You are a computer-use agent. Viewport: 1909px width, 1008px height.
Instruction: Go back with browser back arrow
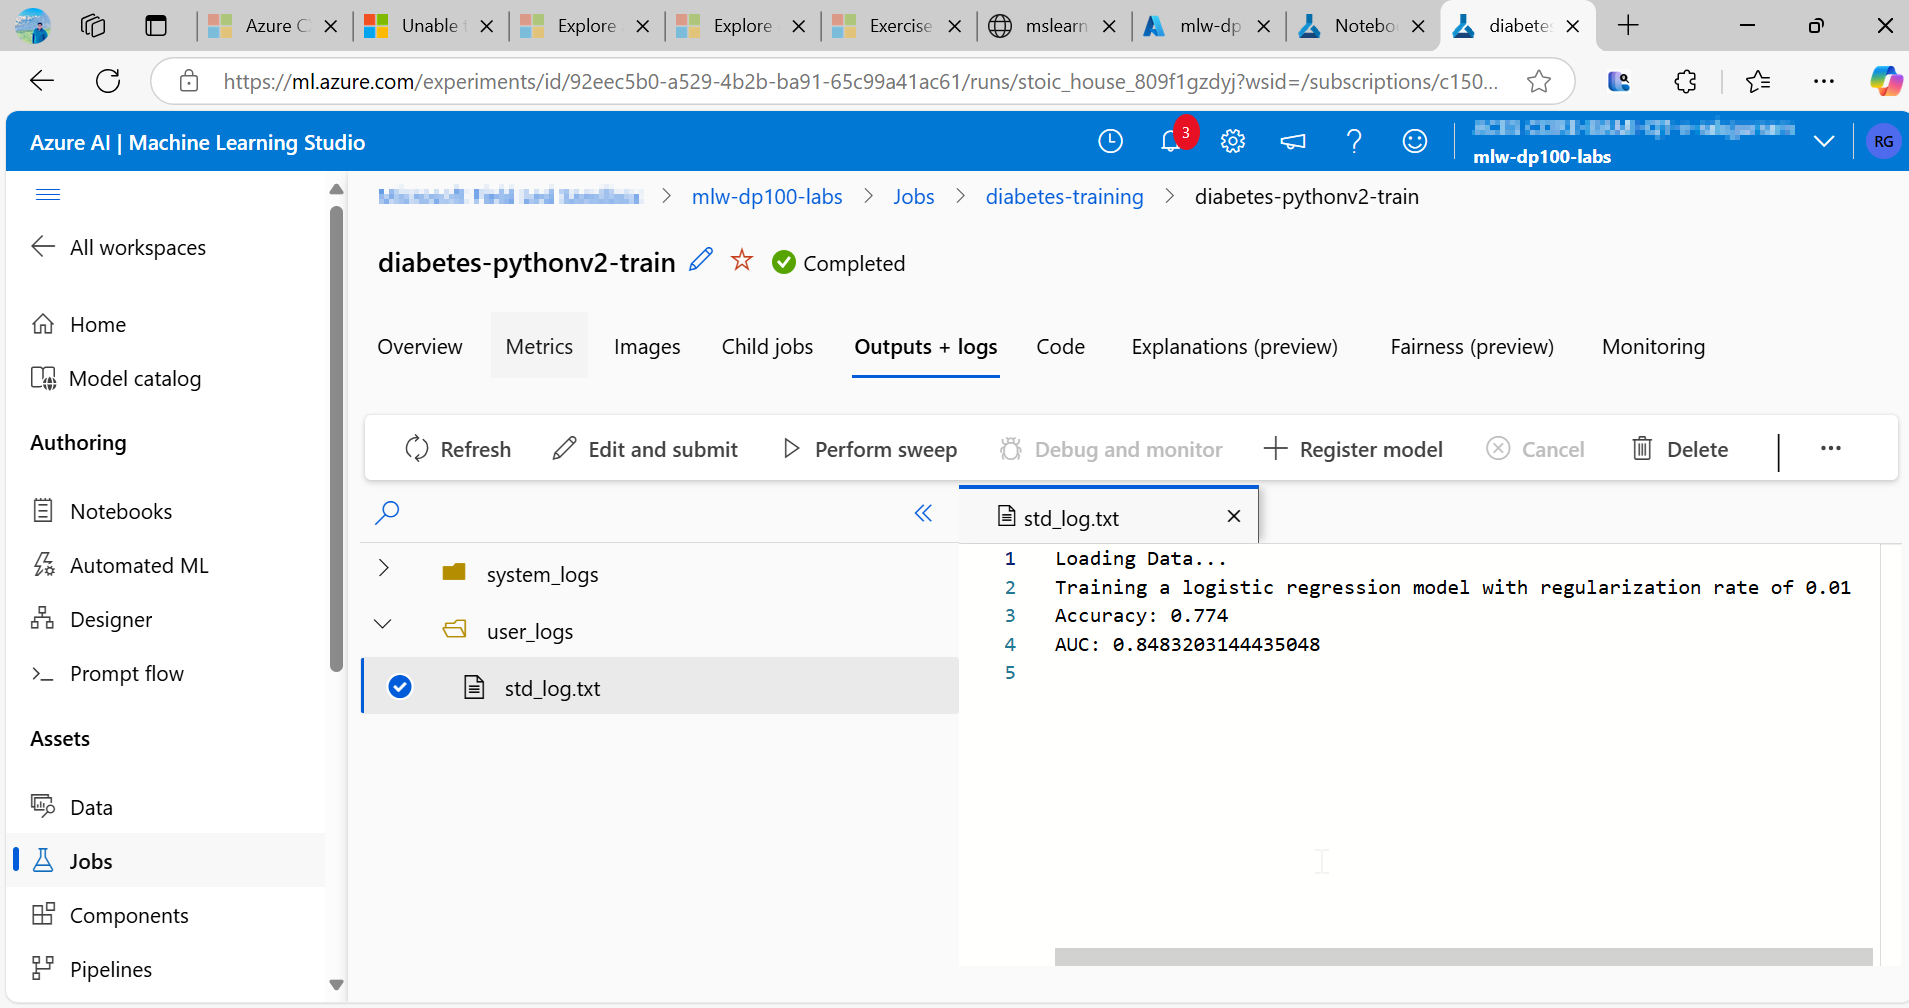click(x=42, y=81)
